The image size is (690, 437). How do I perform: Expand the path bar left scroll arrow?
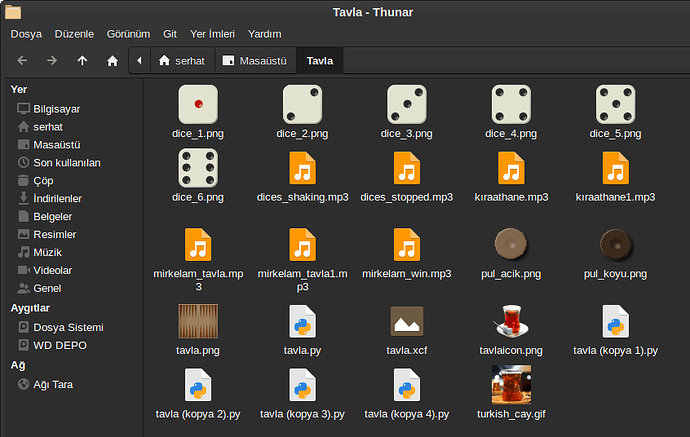coord(139,61)
